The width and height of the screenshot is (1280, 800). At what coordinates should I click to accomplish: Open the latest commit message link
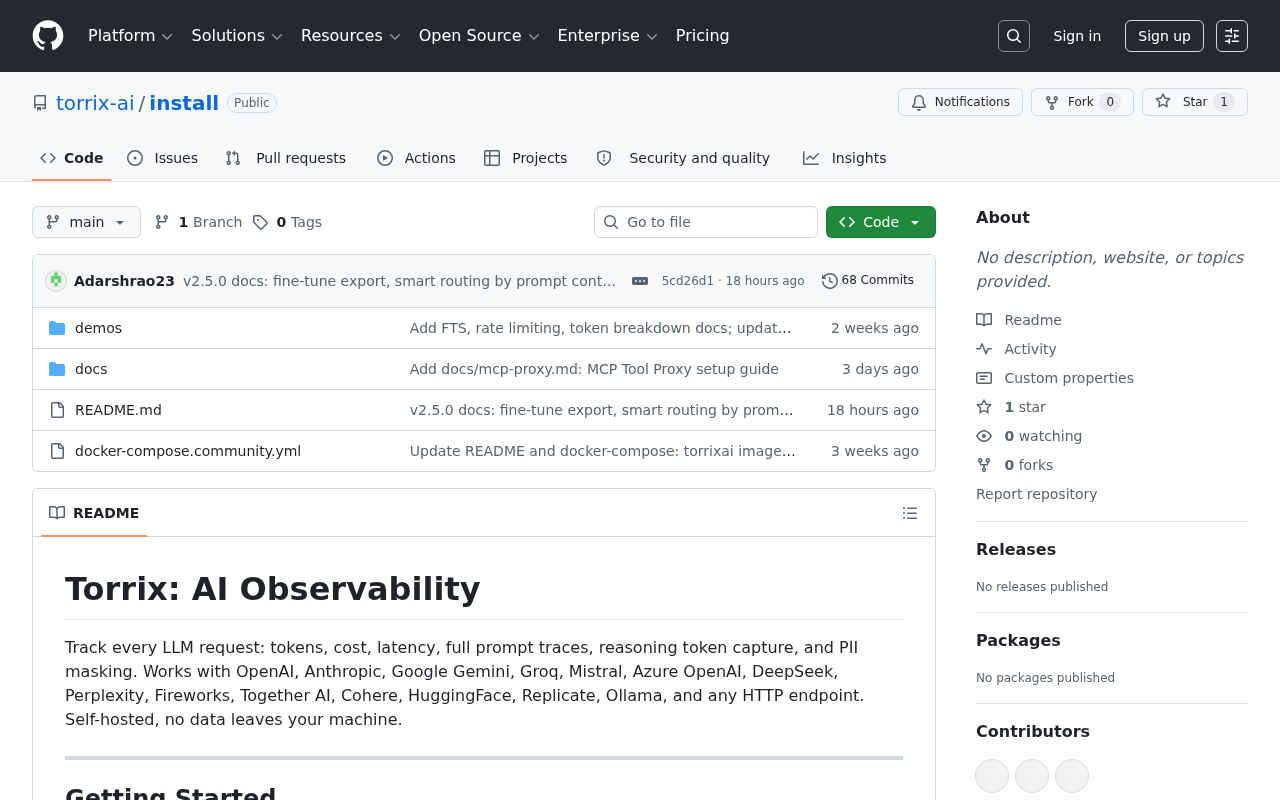click(x=400, y=281)
